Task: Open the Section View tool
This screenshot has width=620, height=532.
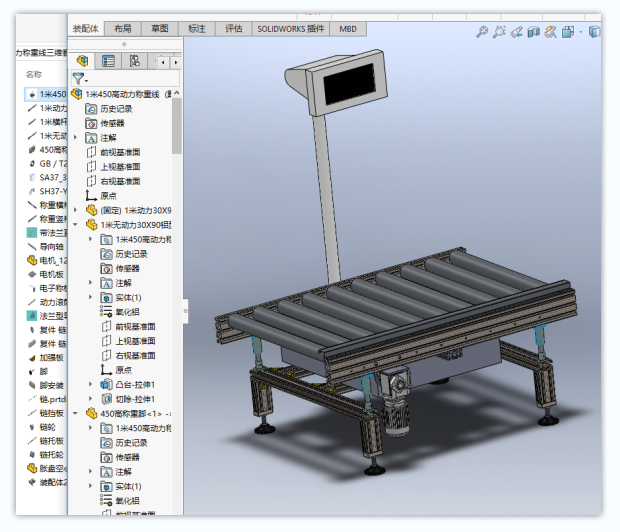Action: 533,32
